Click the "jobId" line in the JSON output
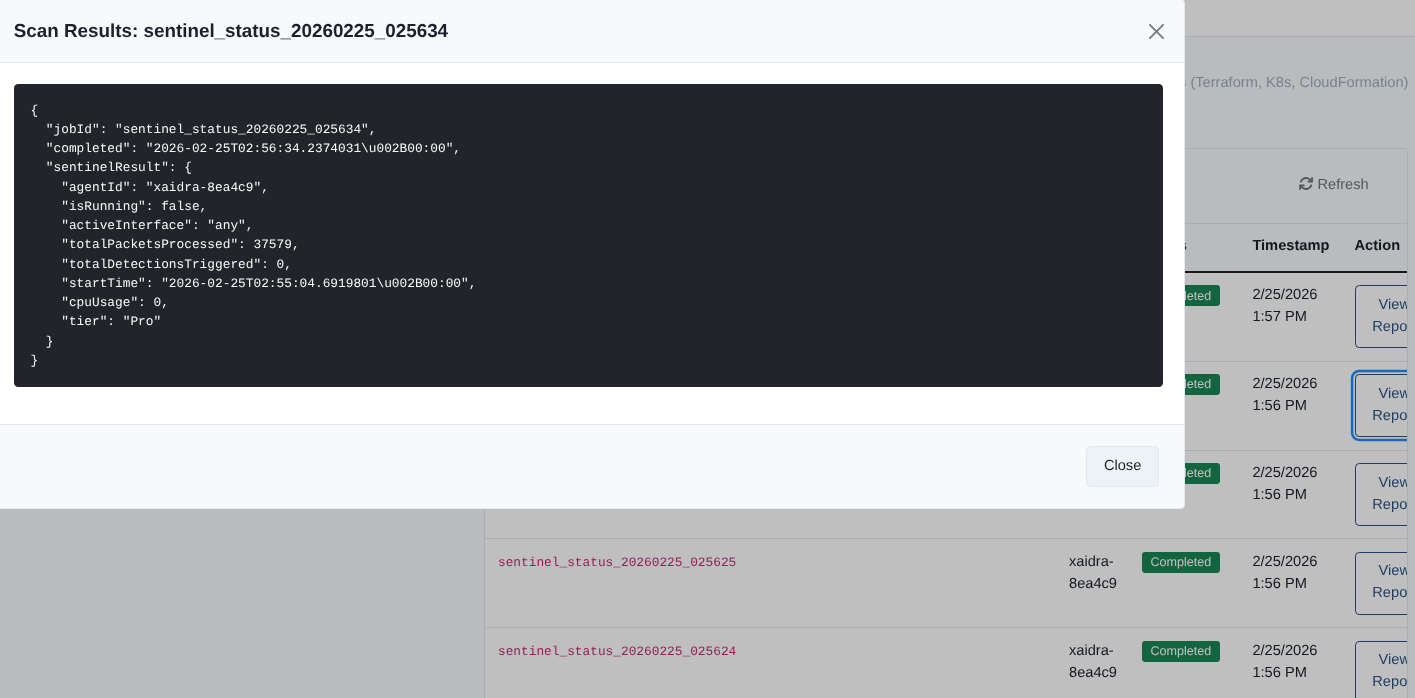1415x698 pixels. coord(211,129)
